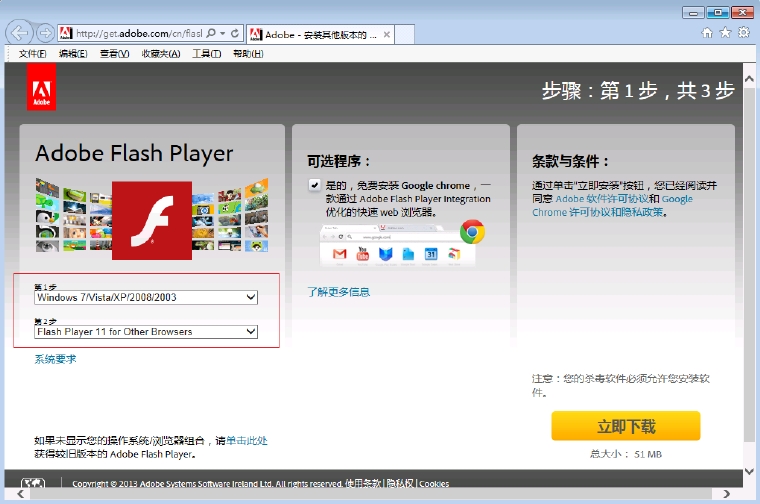Click the 立即下载 download button

point(626,426)
